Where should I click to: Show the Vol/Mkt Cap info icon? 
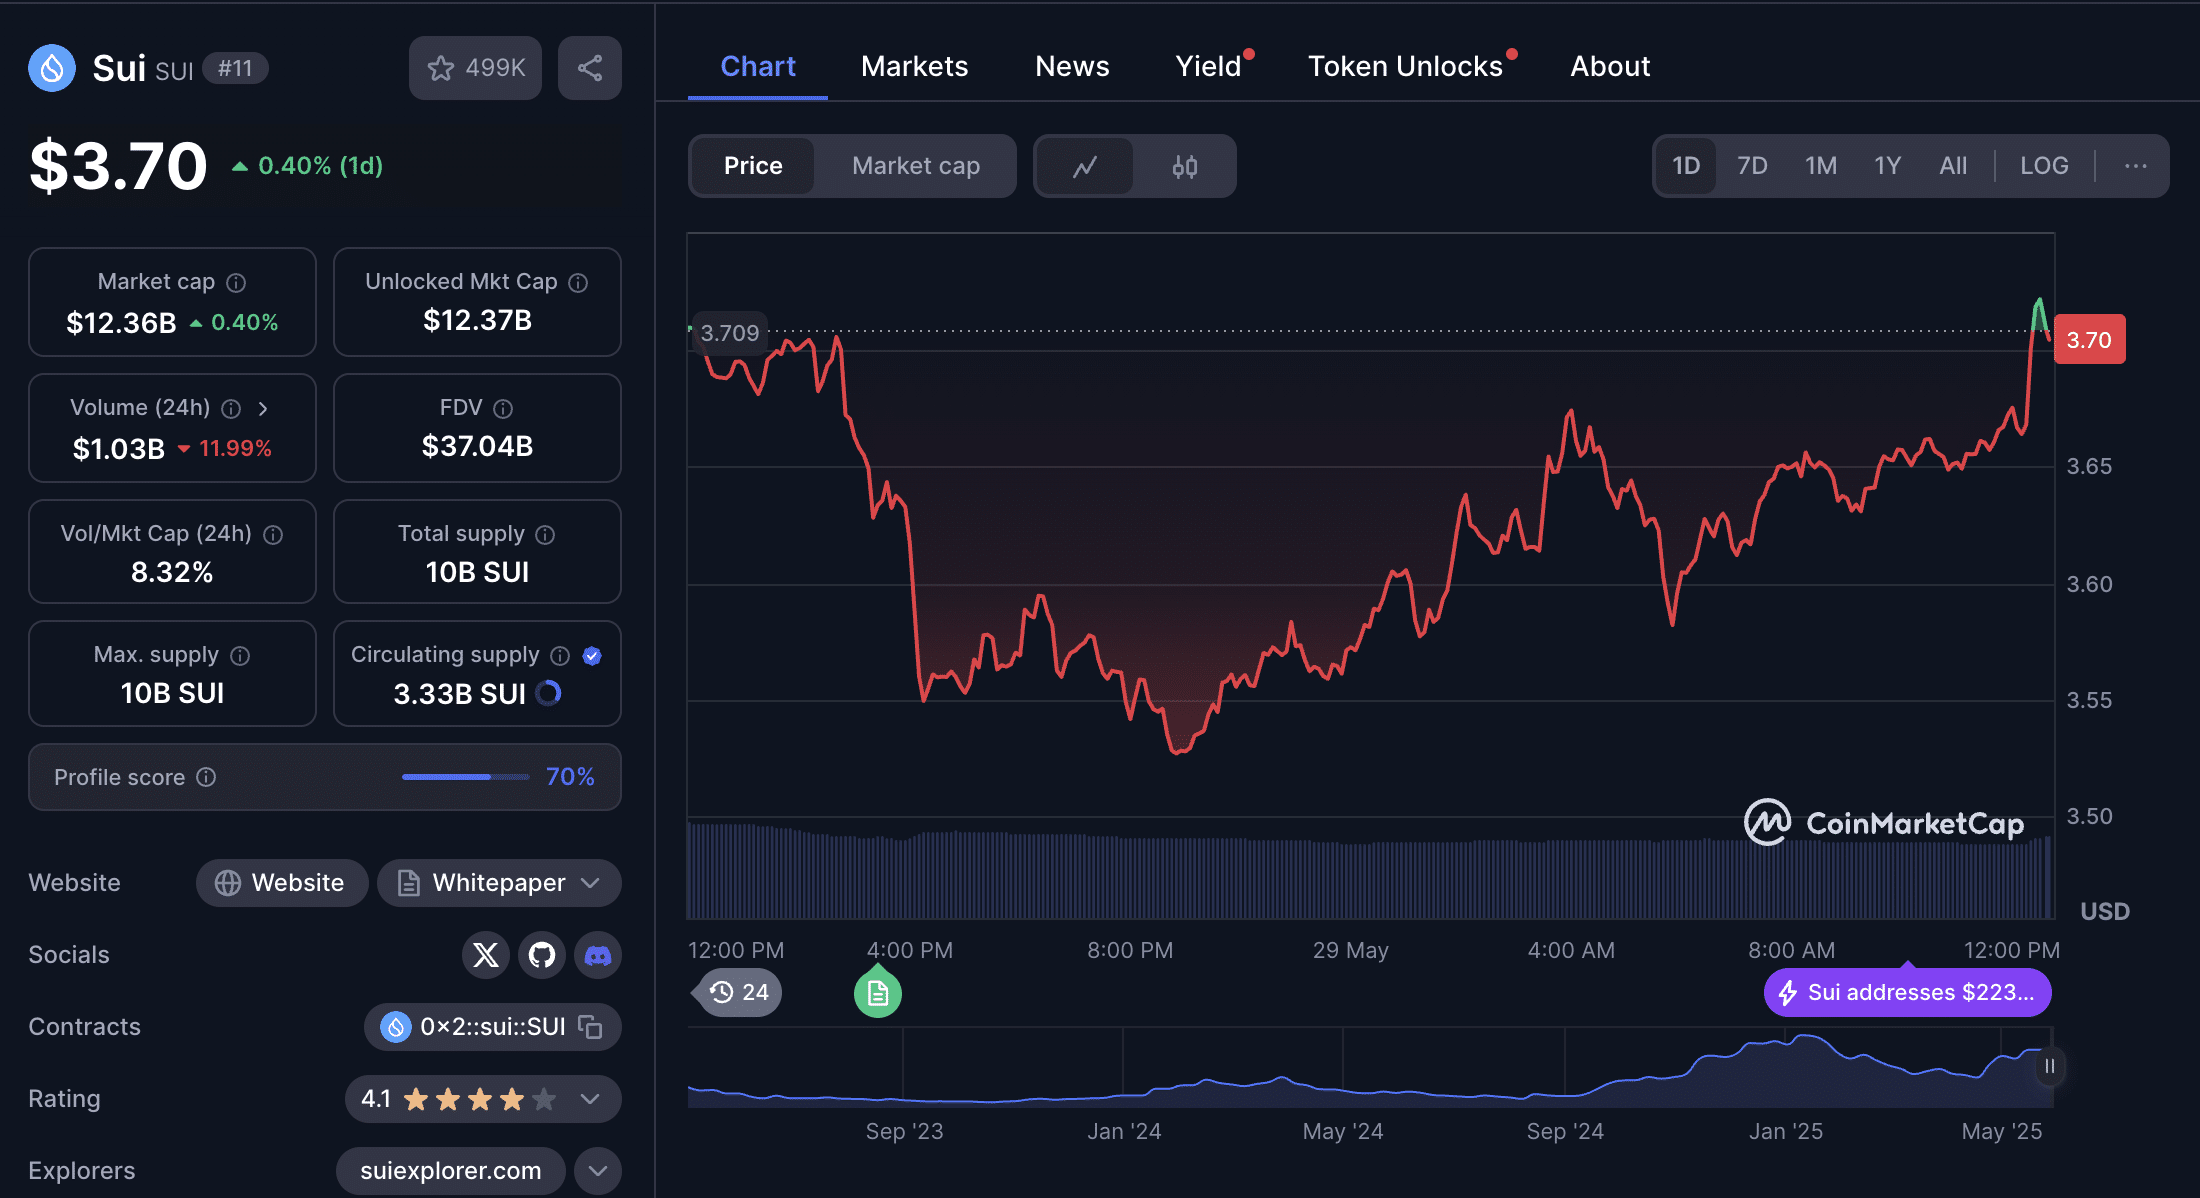click(x=273, y=535)
